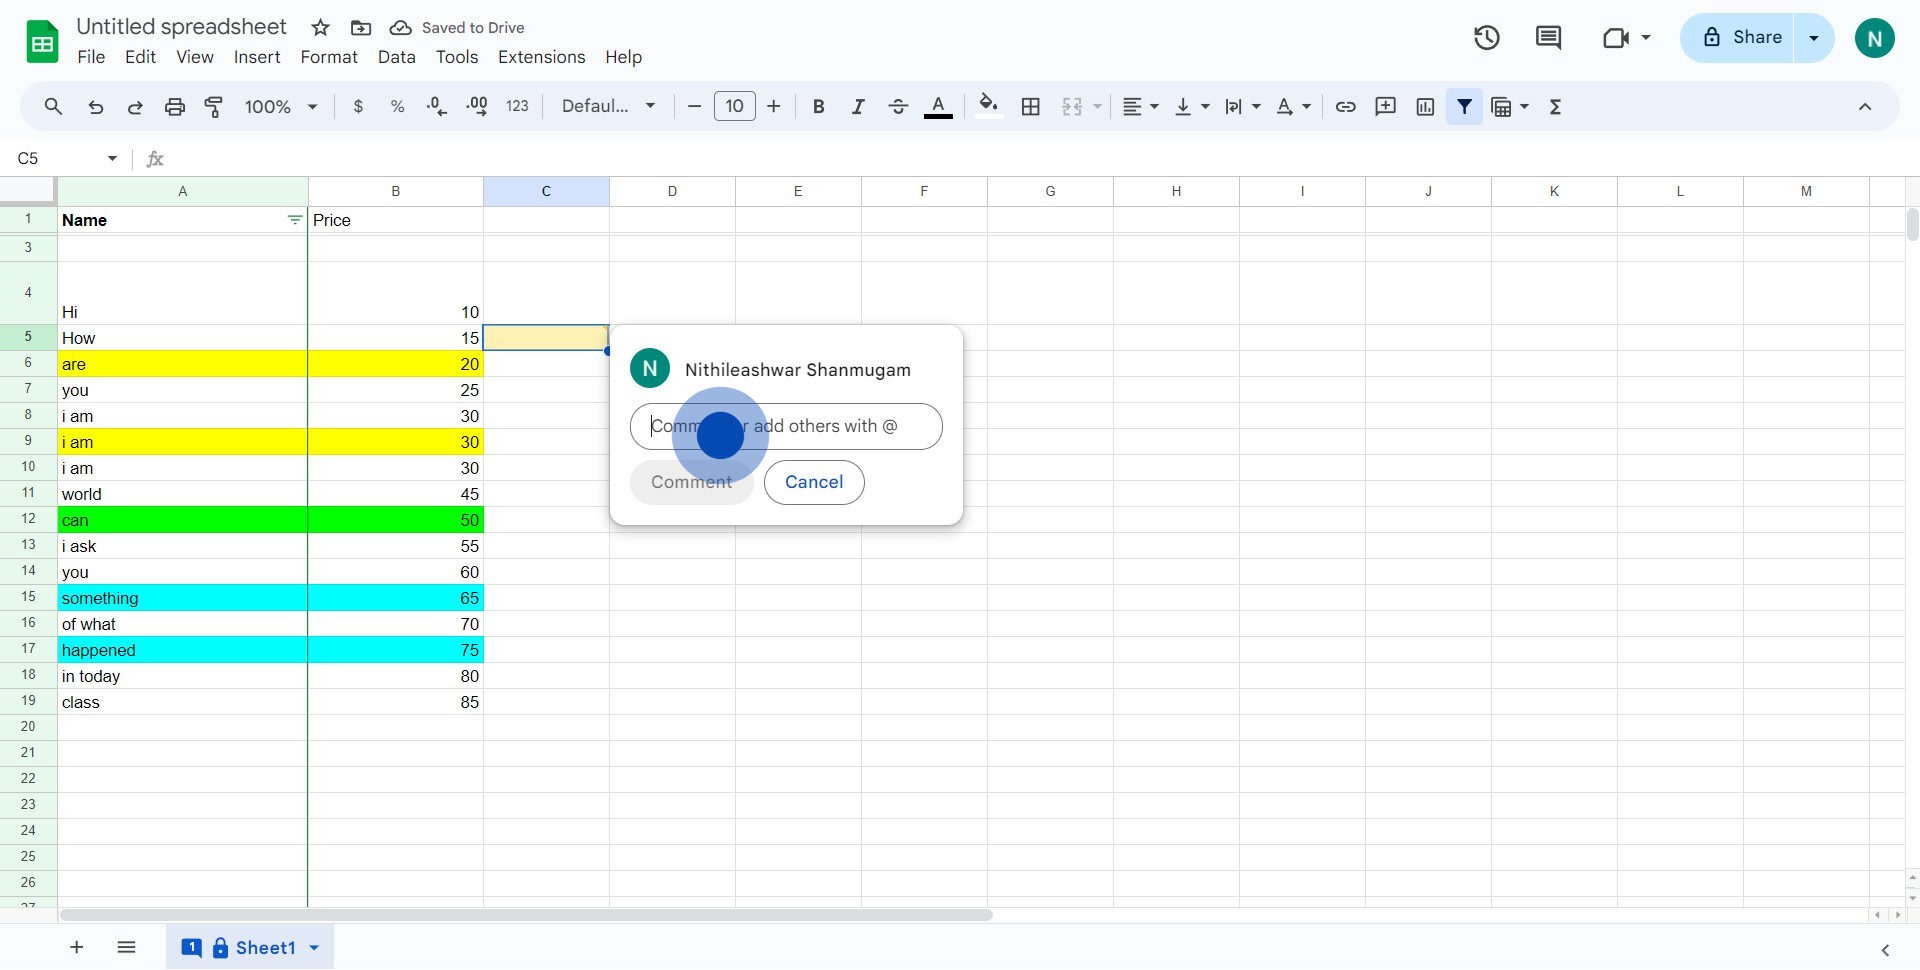Open version history clock icon
The height and width of the screenshot is (970, 1920).
pyautogui.click(x=1486, y=38)
